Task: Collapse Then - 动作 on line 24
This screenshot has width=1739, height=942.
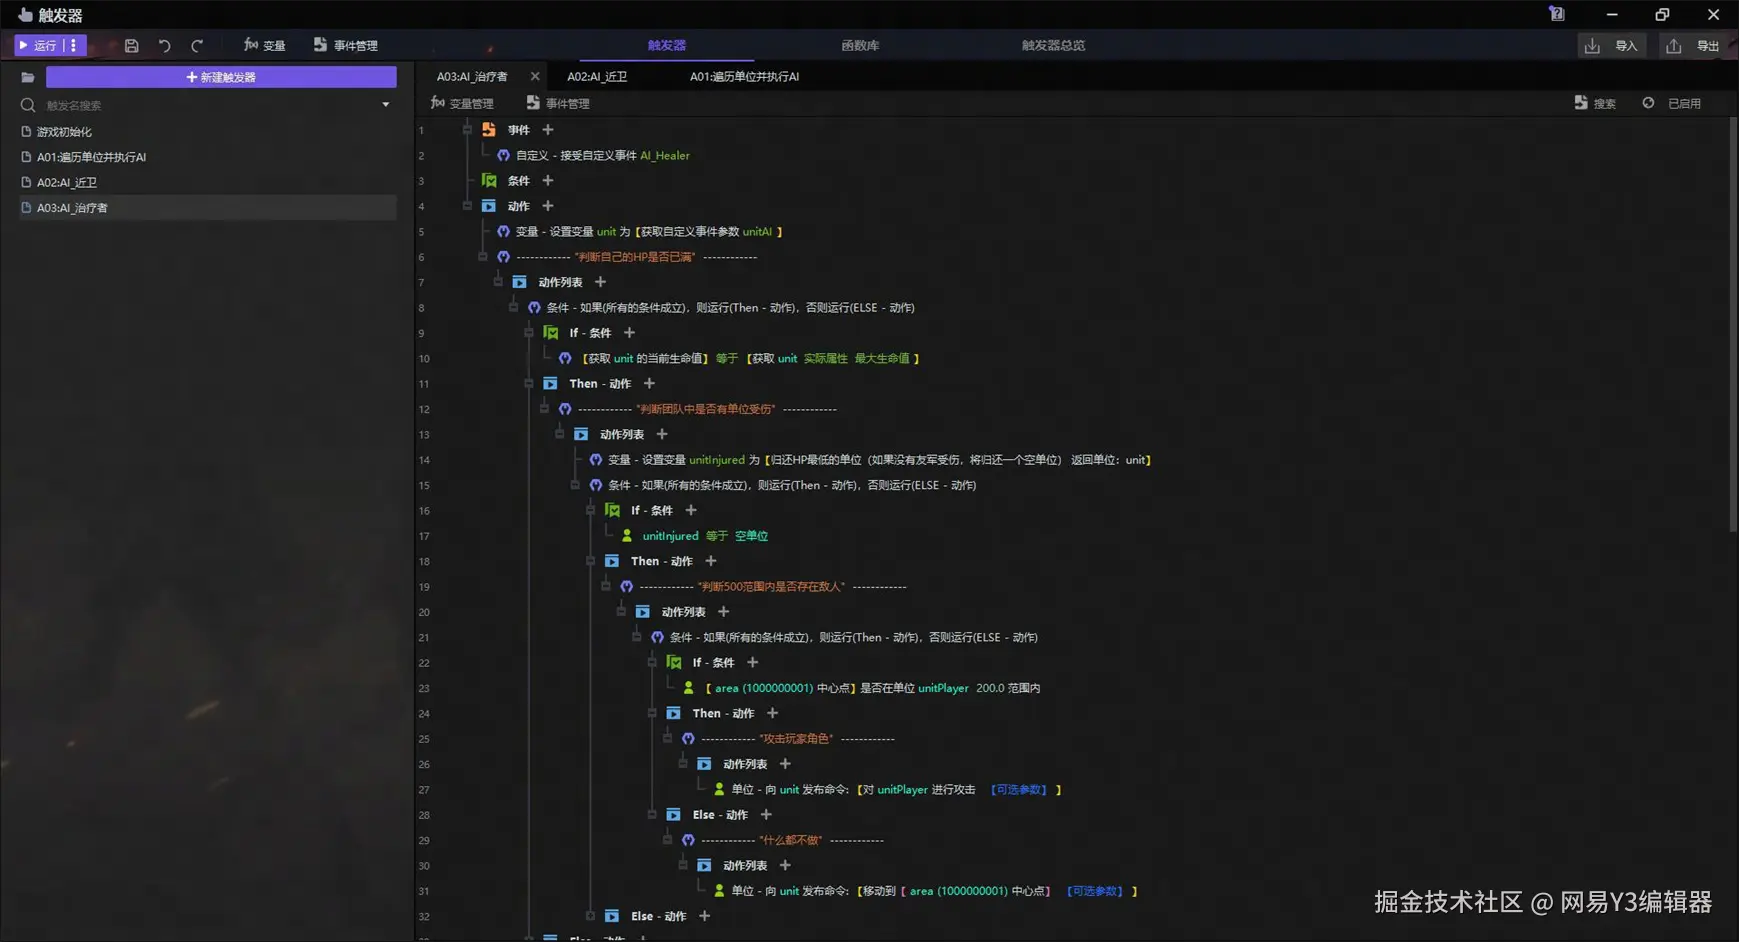Action: click(652, 713)
